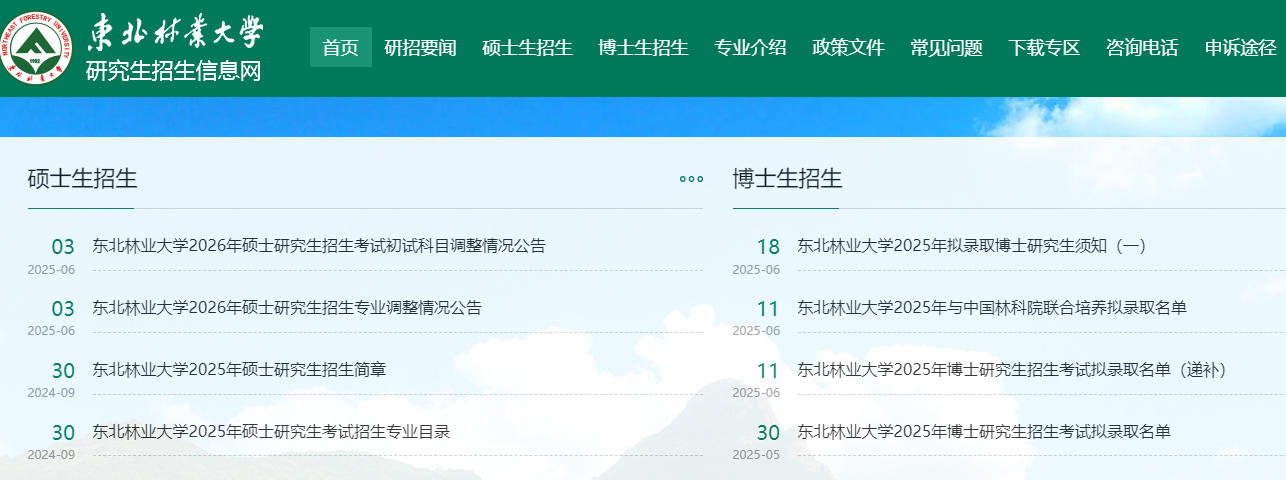Open the 常见问题 menu item
Image resolution: width=1286 pixels, height=480 pixels.
[946, 47]
